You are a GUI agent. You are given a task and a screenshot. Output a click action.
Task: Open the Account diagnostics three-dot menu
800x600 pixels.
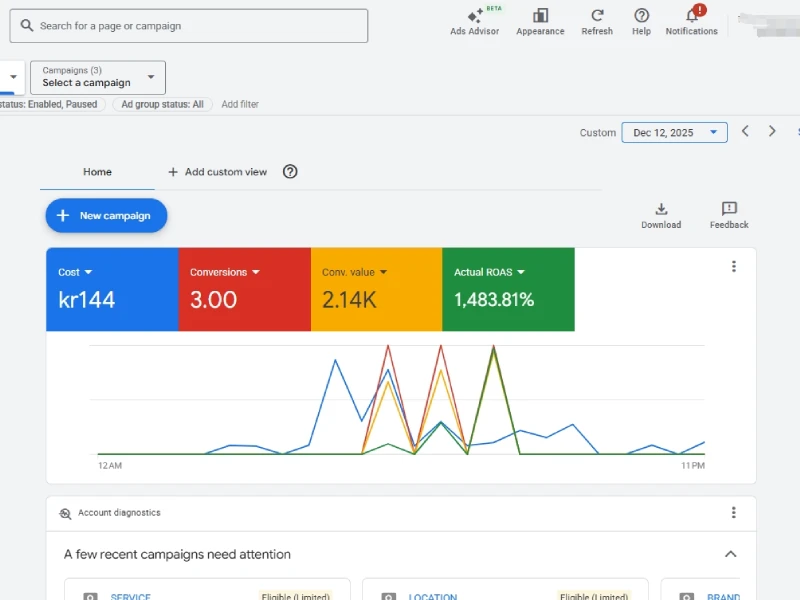click(733, 513)
